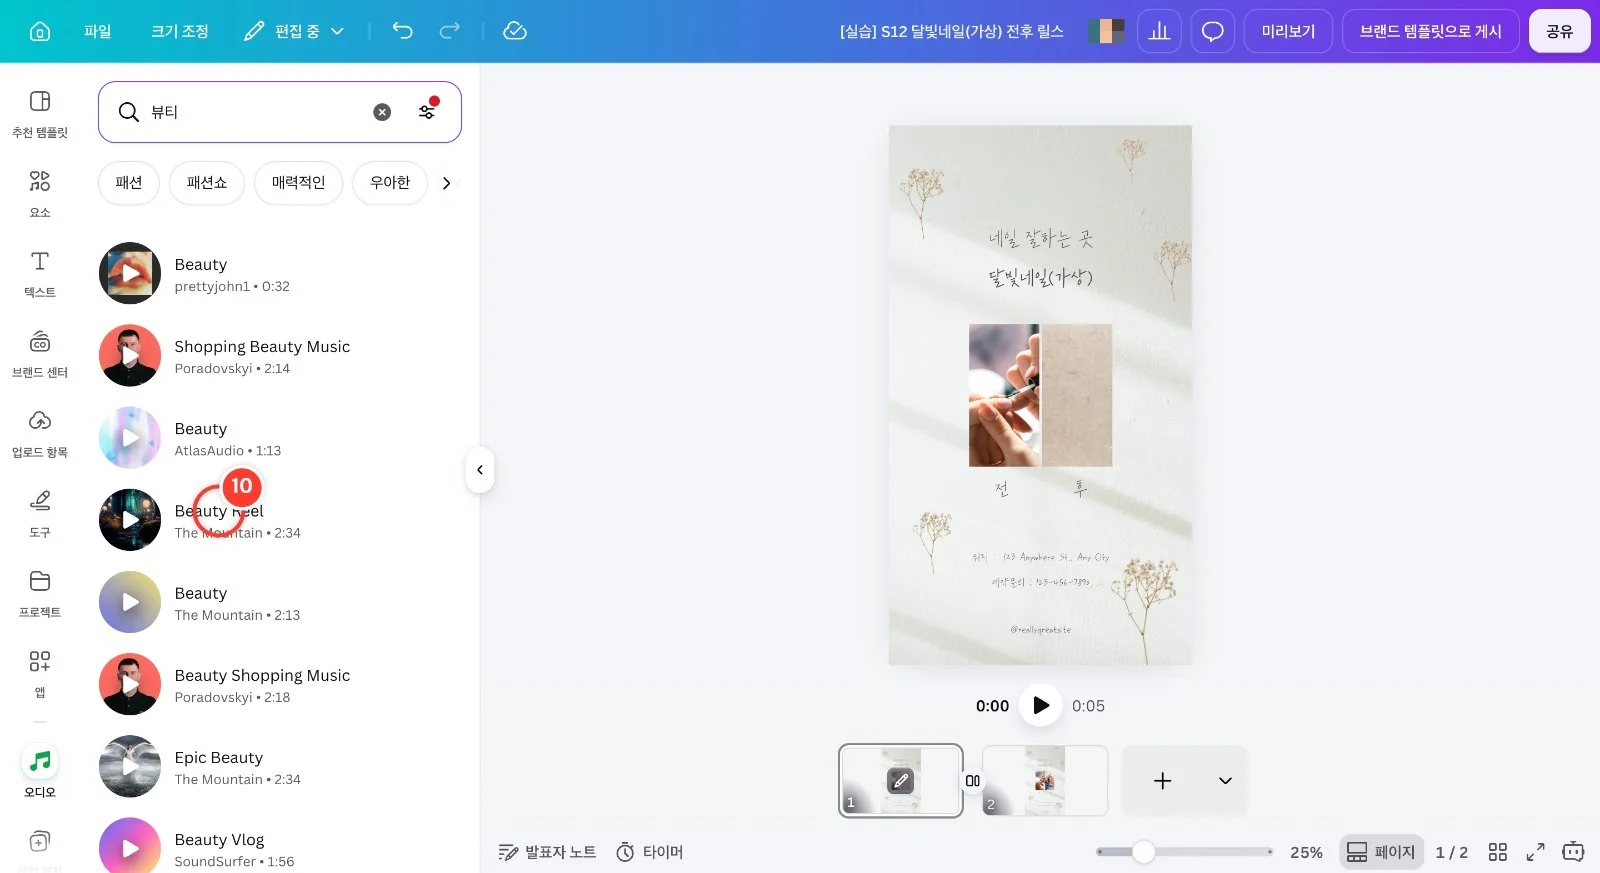
Task: Open the 업로드 항목 panel
Action: [40, 434]
